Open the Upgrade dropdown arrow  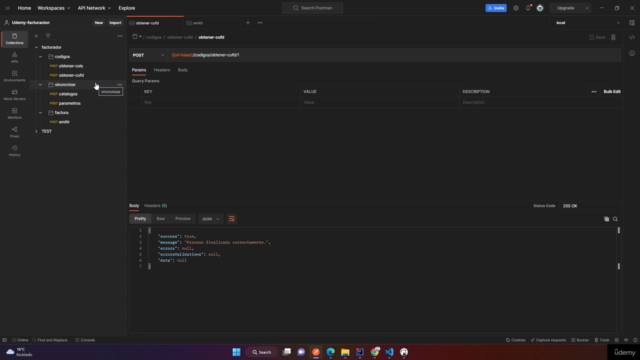point(587,8)
